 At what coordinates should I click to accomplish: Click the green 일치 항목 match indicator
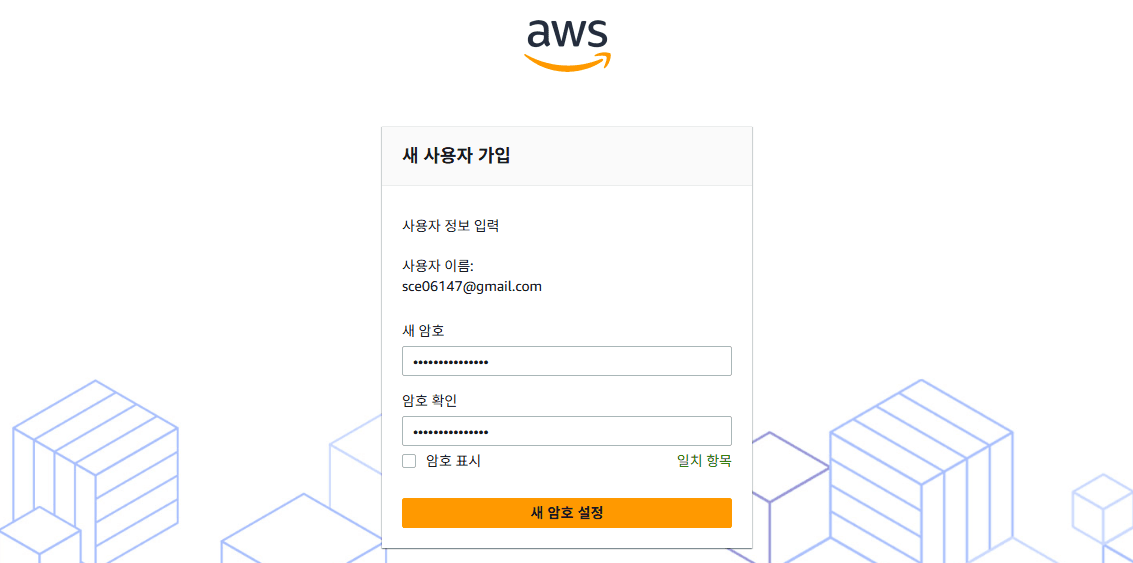click(704, 461)
